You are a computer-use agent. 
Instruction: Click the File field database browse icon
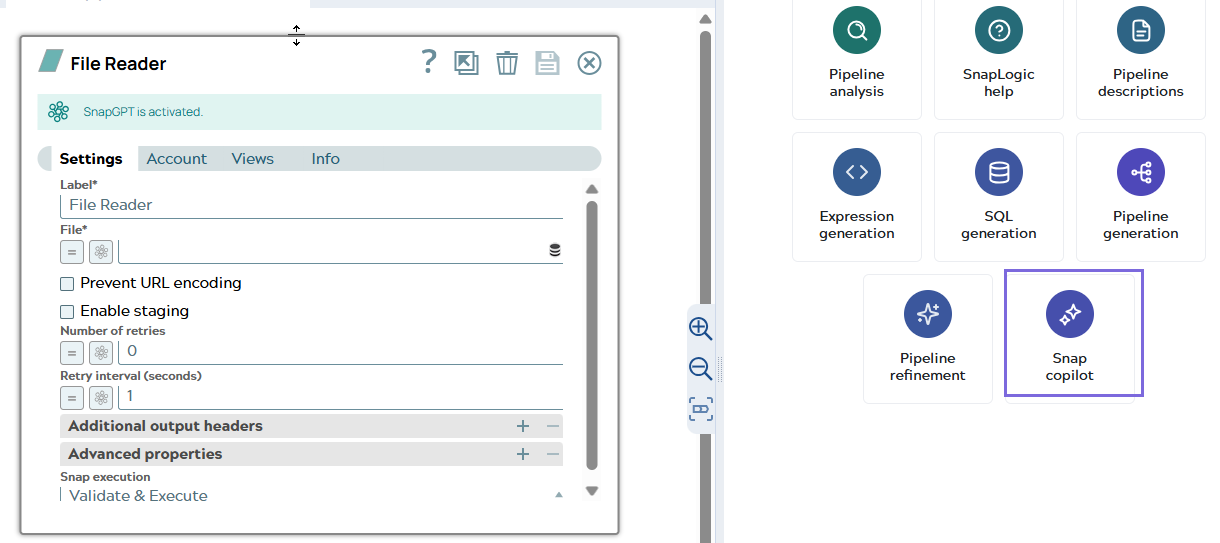click(555, 251)
